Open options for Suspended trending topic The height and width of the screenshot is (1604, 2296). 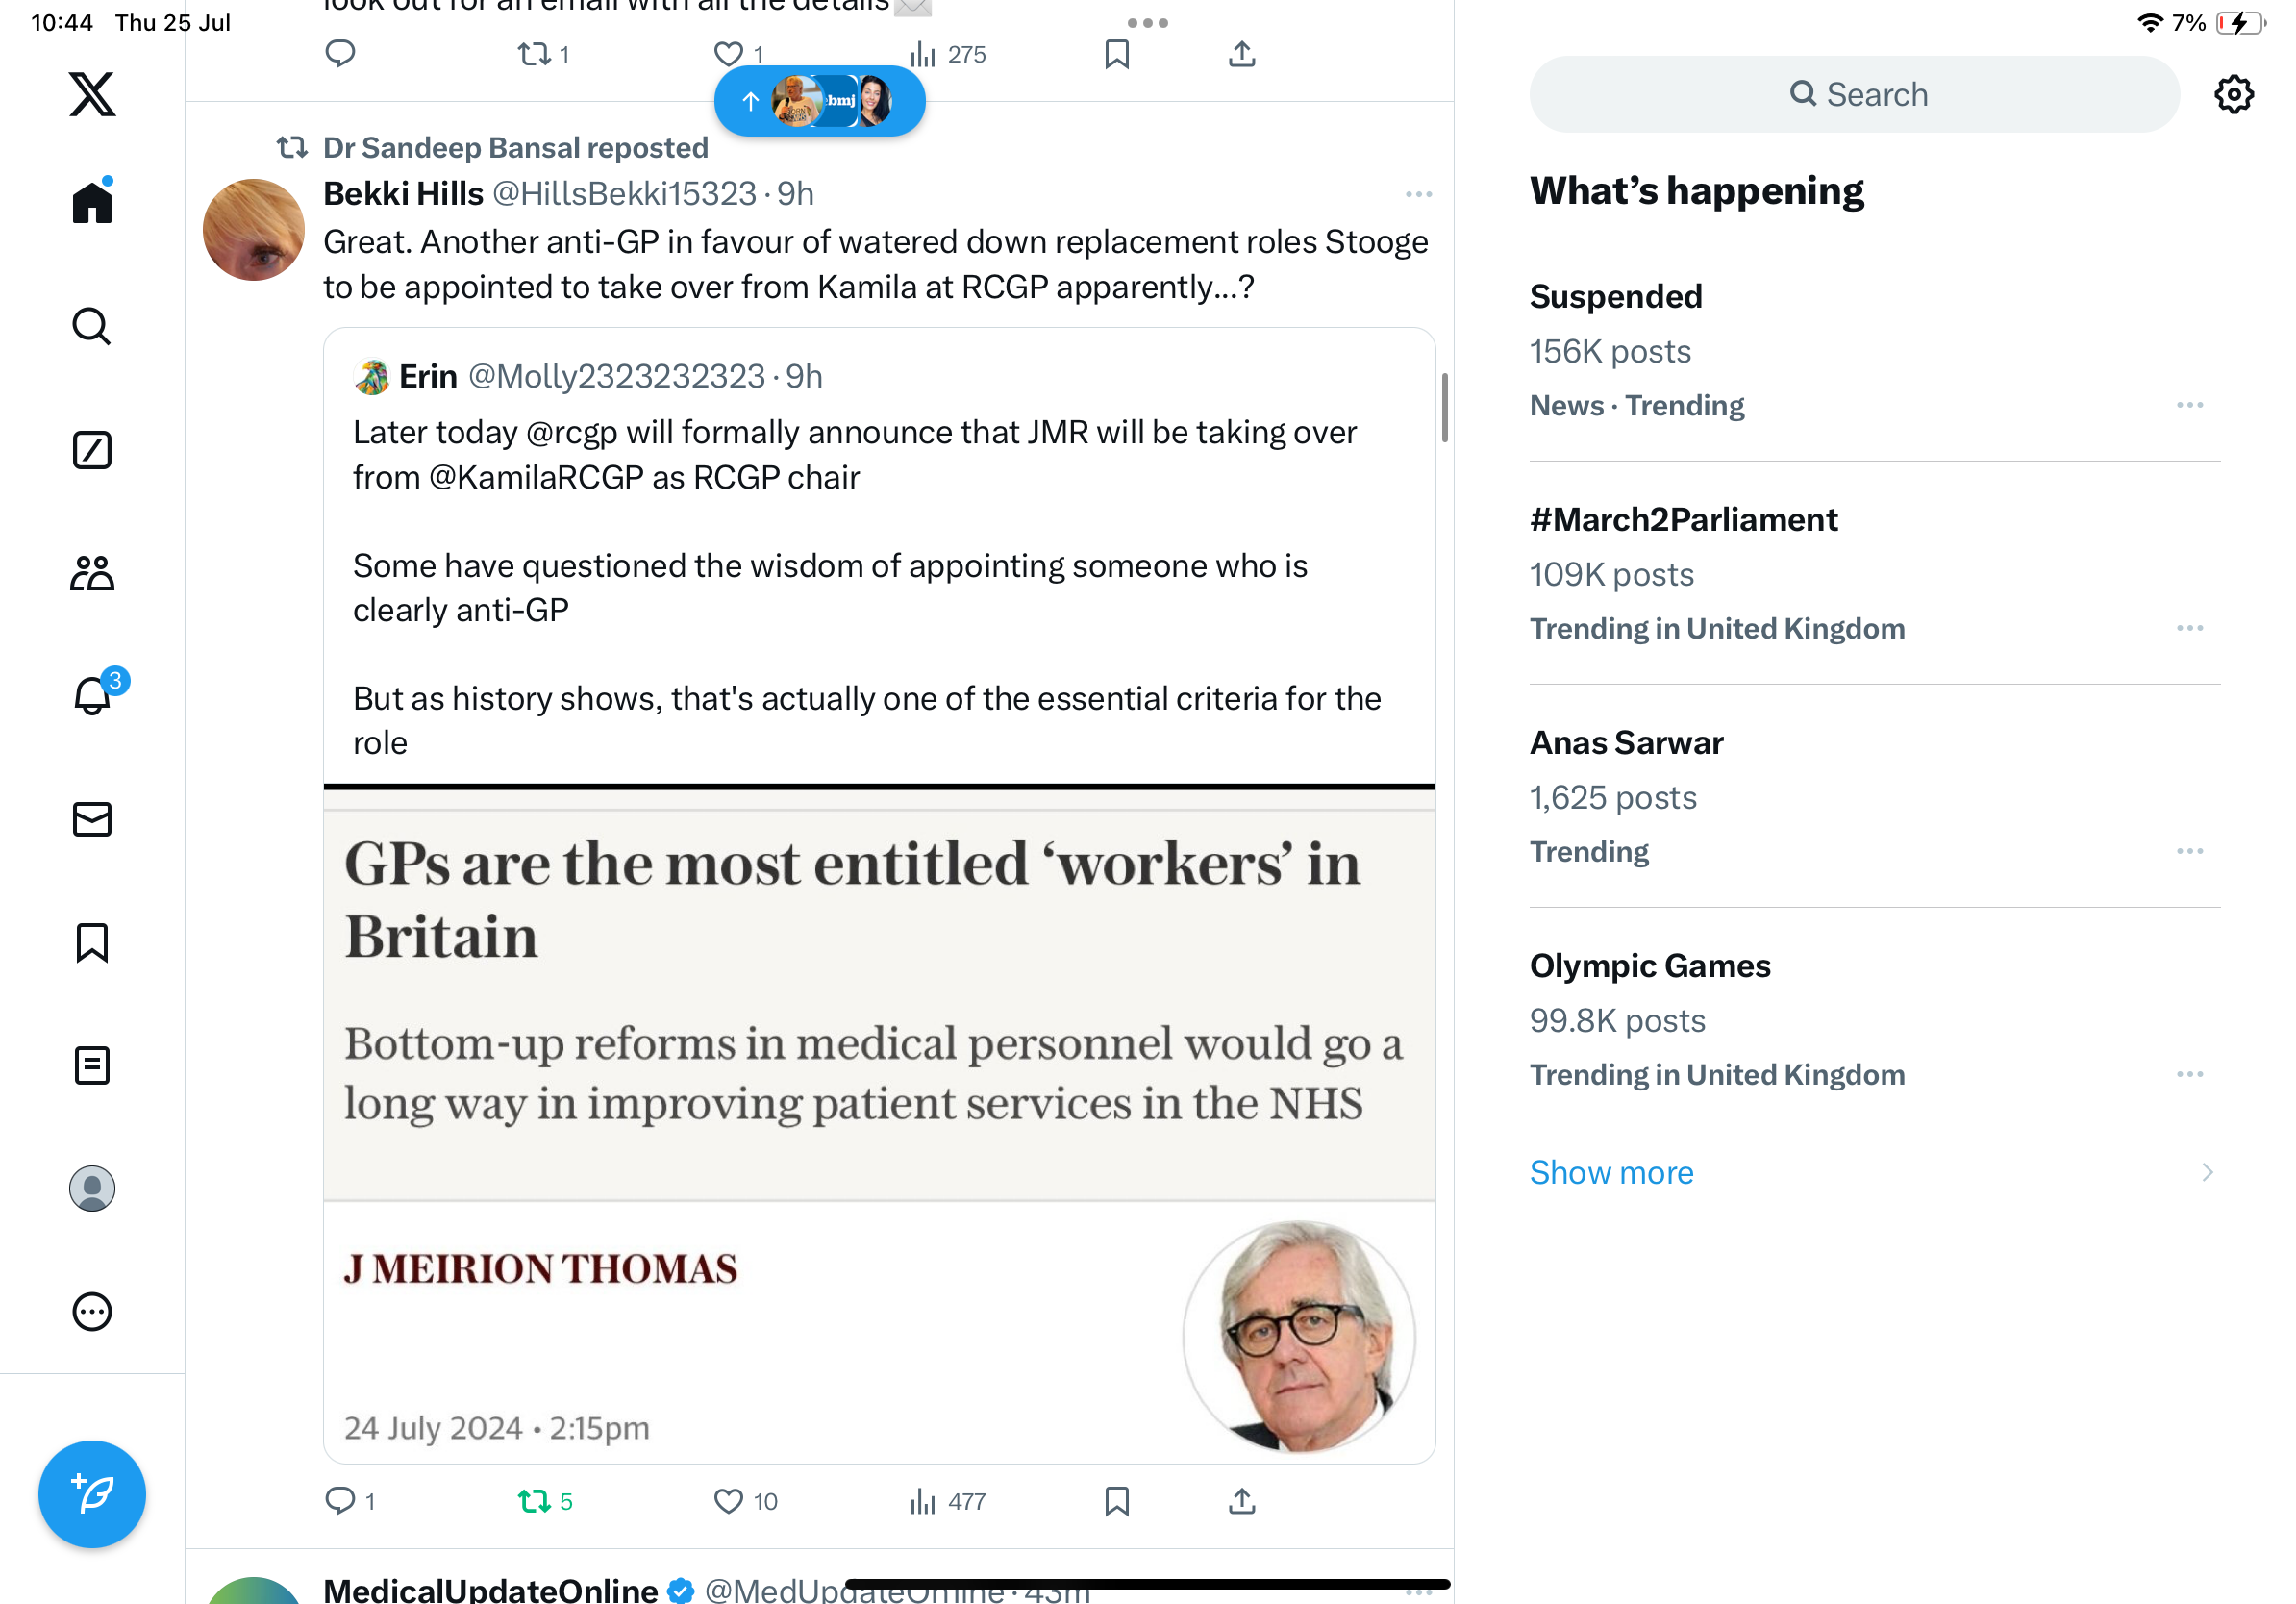click(2189, 405)
